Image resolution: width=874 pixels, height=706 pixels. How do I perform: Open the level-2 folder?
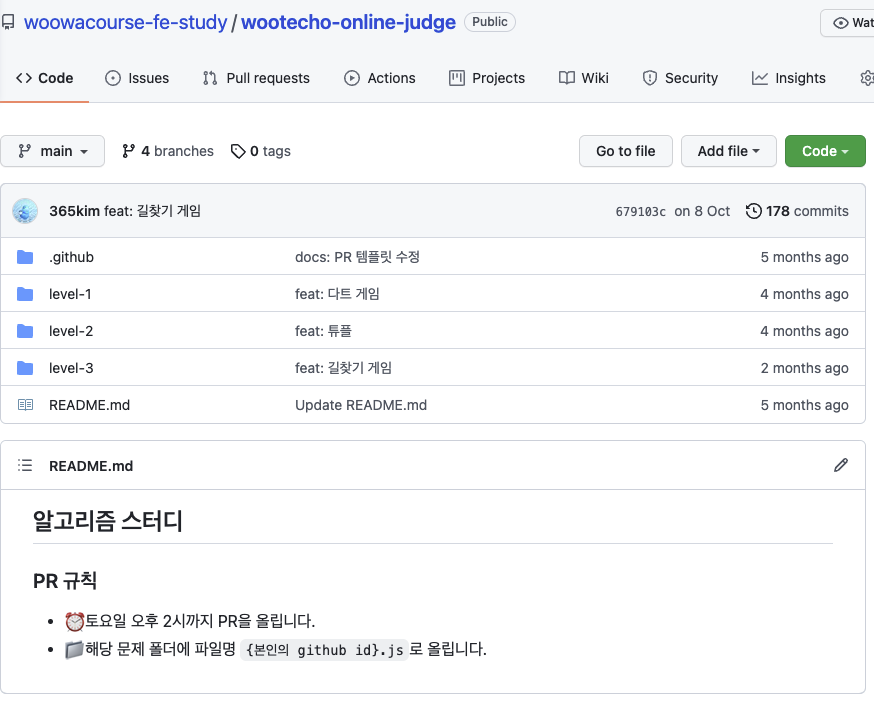[x=71, y=331]
